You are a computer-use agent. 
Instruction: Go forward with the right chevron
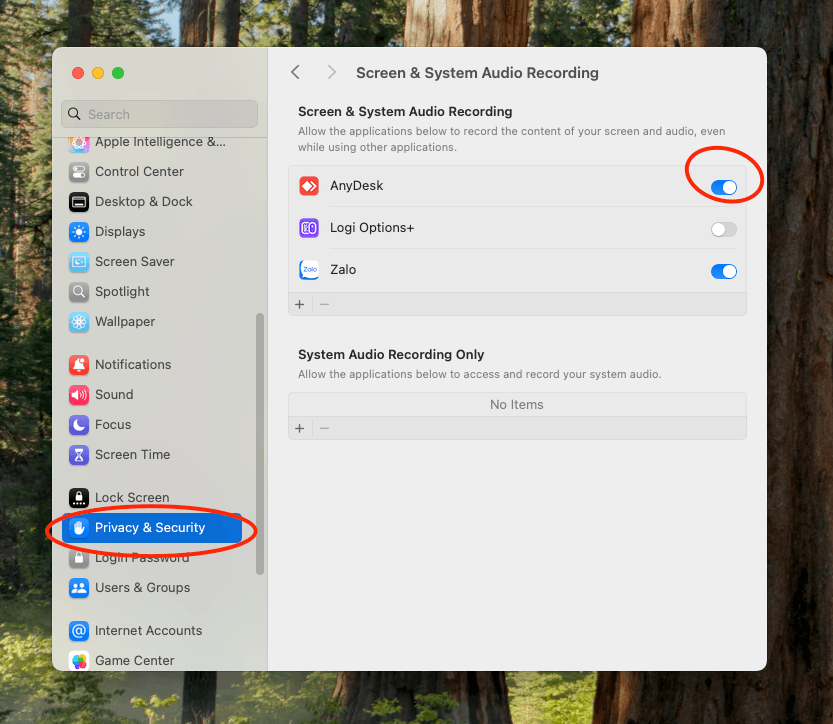coord(332,72)
